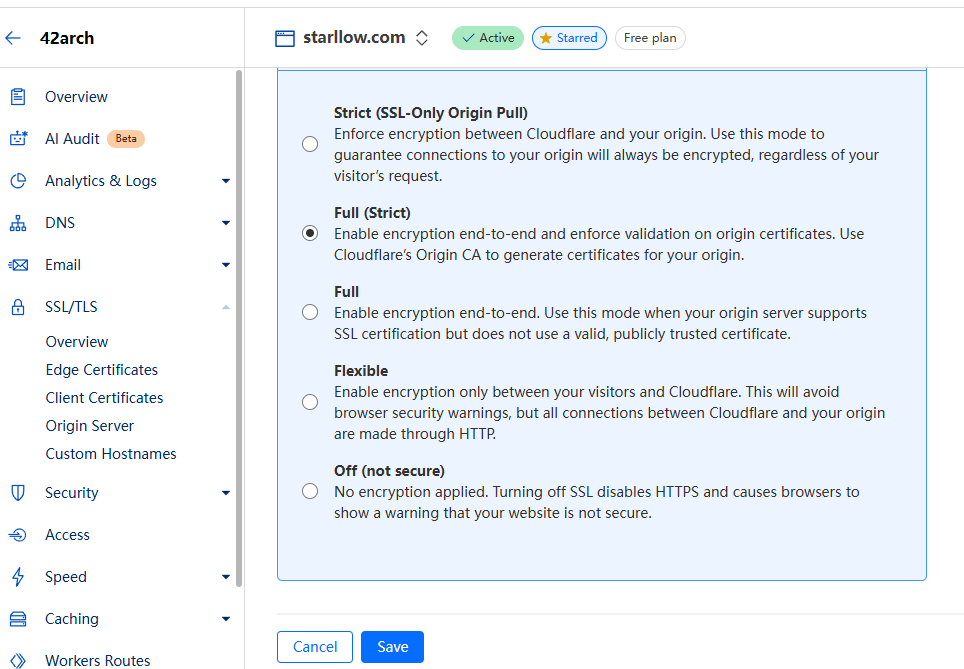Screen dimensions: 964x669
Task: Open Origin Server page
Action: coord(90,426)
